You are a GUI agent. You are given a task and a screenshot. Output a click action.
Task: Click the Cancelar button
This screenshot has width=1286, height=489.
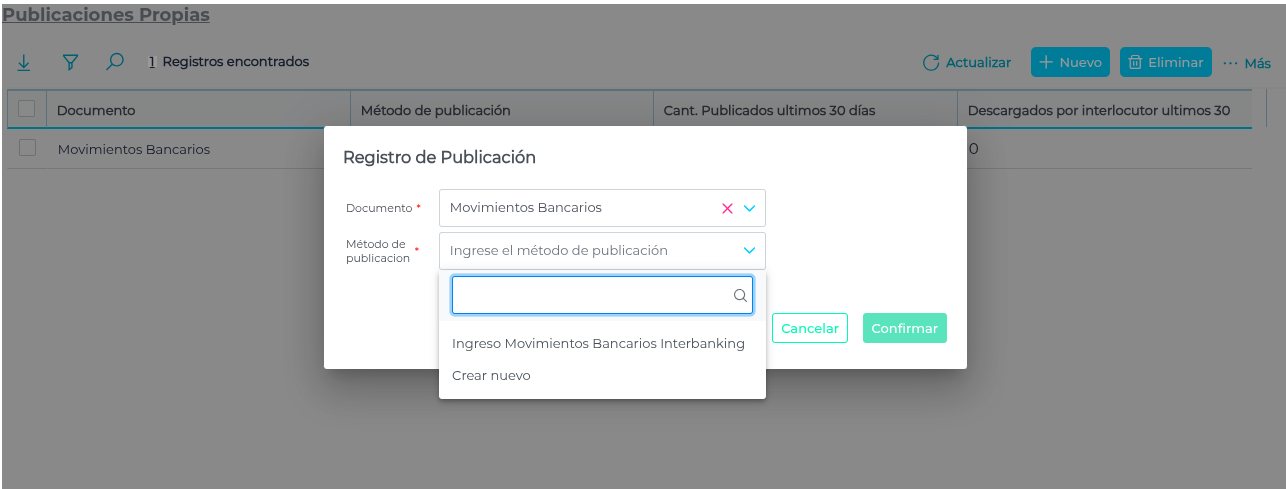(x=810, y=328)
